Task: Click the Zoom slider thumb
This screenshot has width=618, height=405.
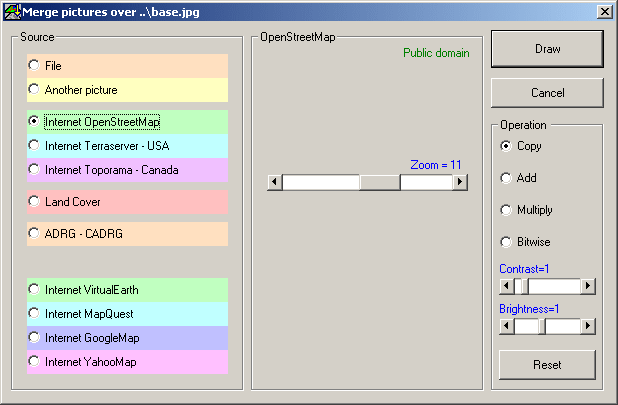Action: click(x=380, y=182)
